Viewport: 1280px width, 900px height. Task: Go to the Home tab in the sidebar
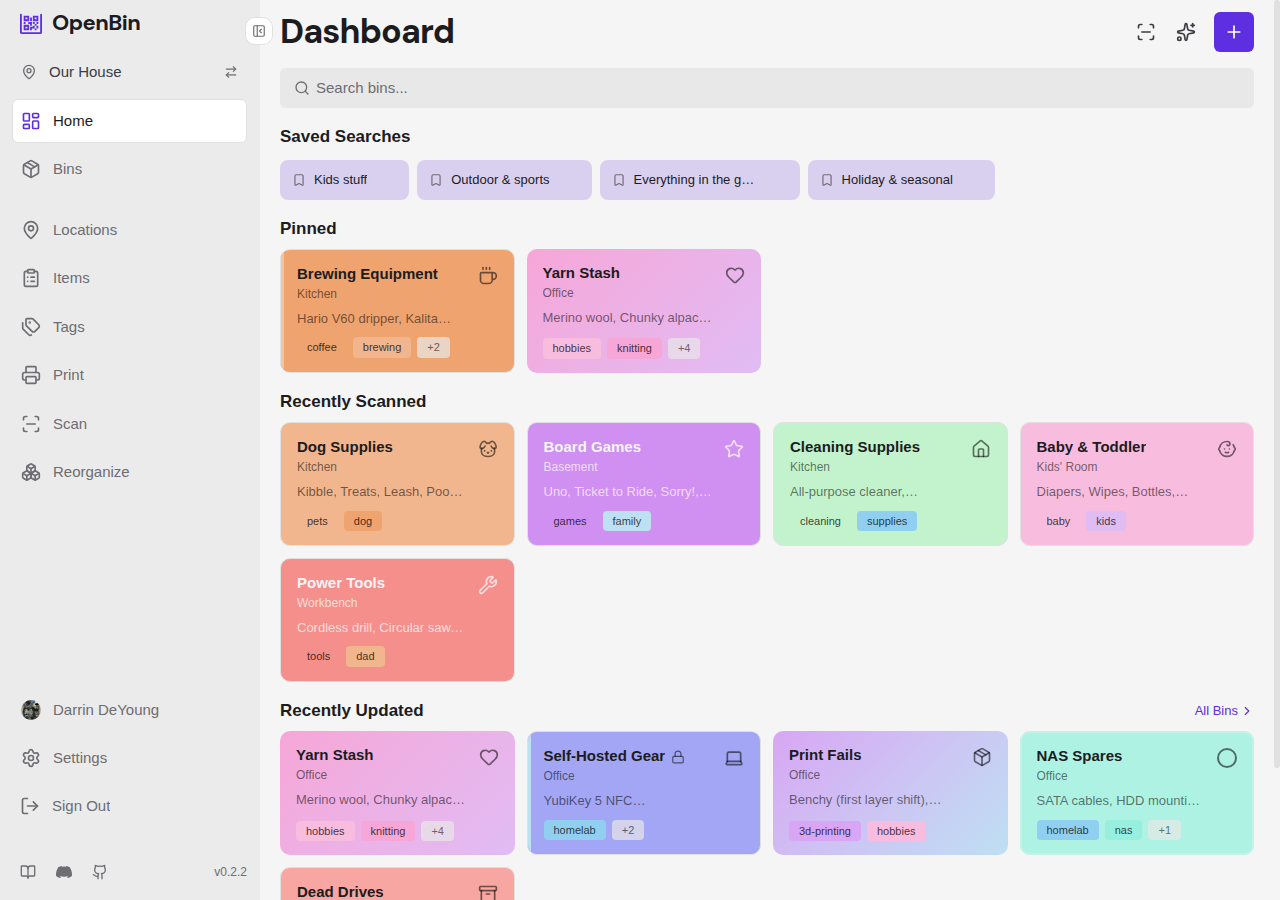[x=72, y=121]
